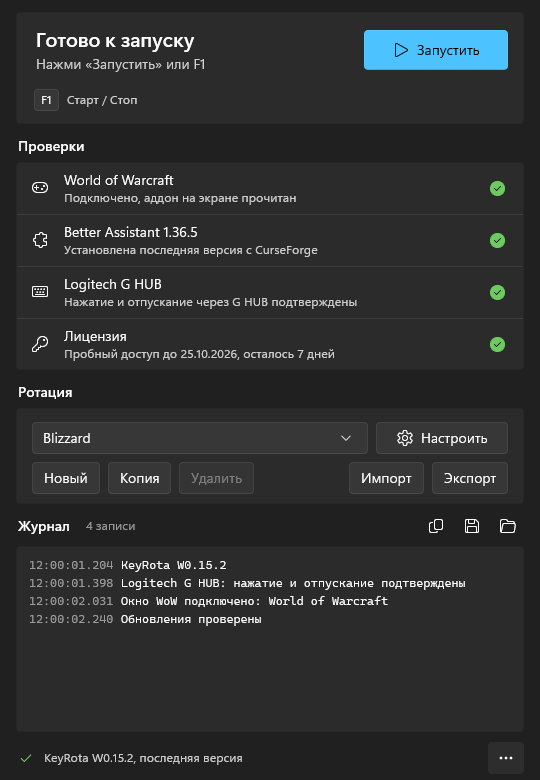This screenshot has width=540, height=780.
Task: Duplicate rotation using Копия button
Action: click(x=140, y=478)
